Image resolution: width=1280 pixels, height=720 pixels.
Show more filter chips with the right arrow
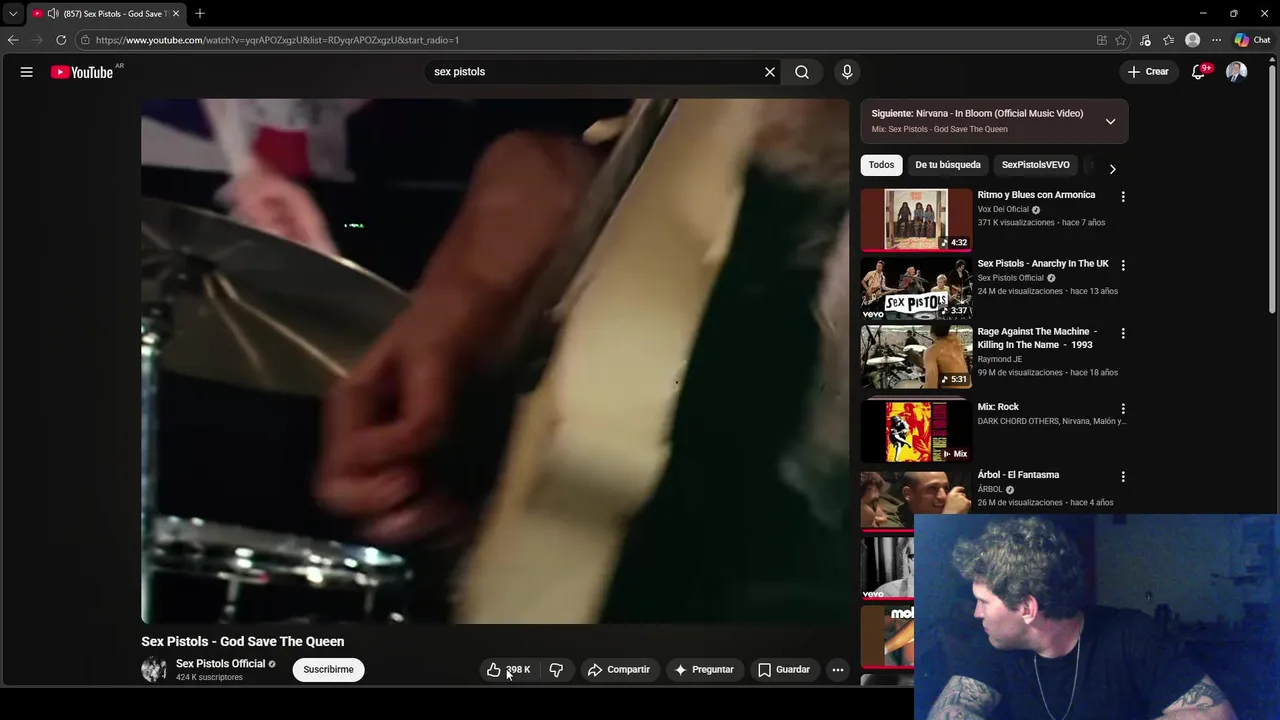point(1112,169)
